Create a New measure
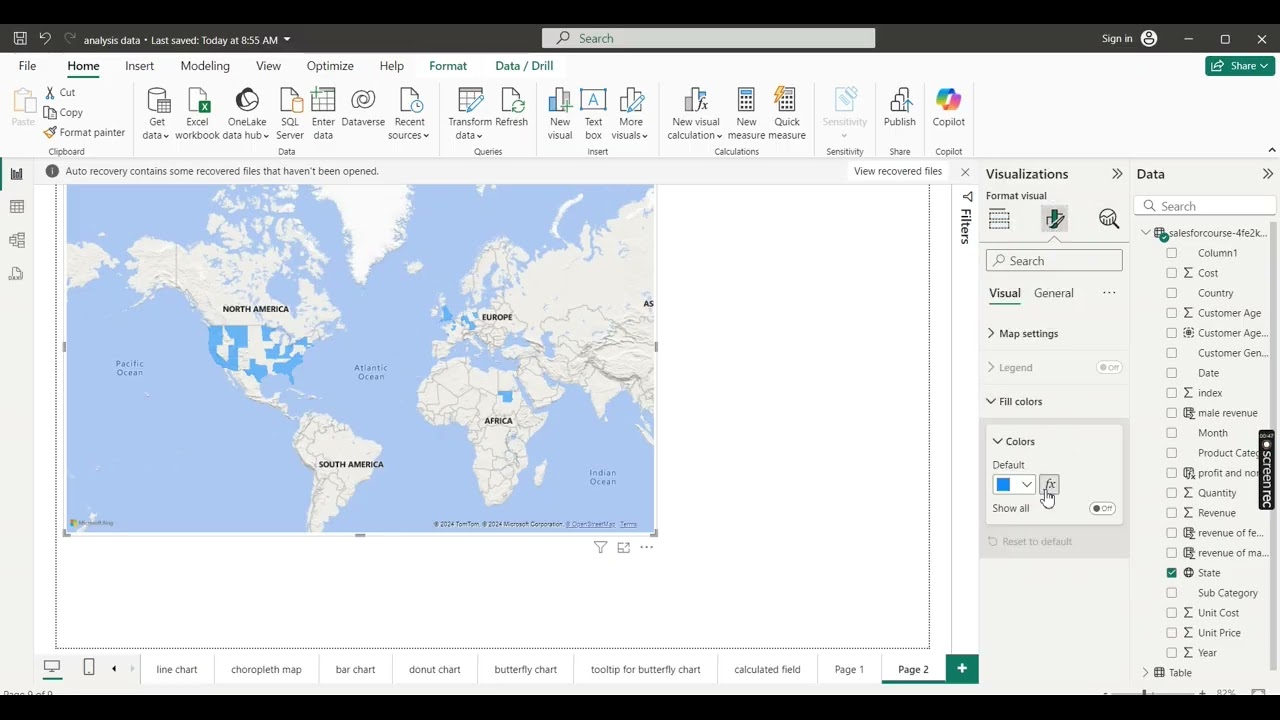This screenshot has width=1280, height=720. click(746, 113)
